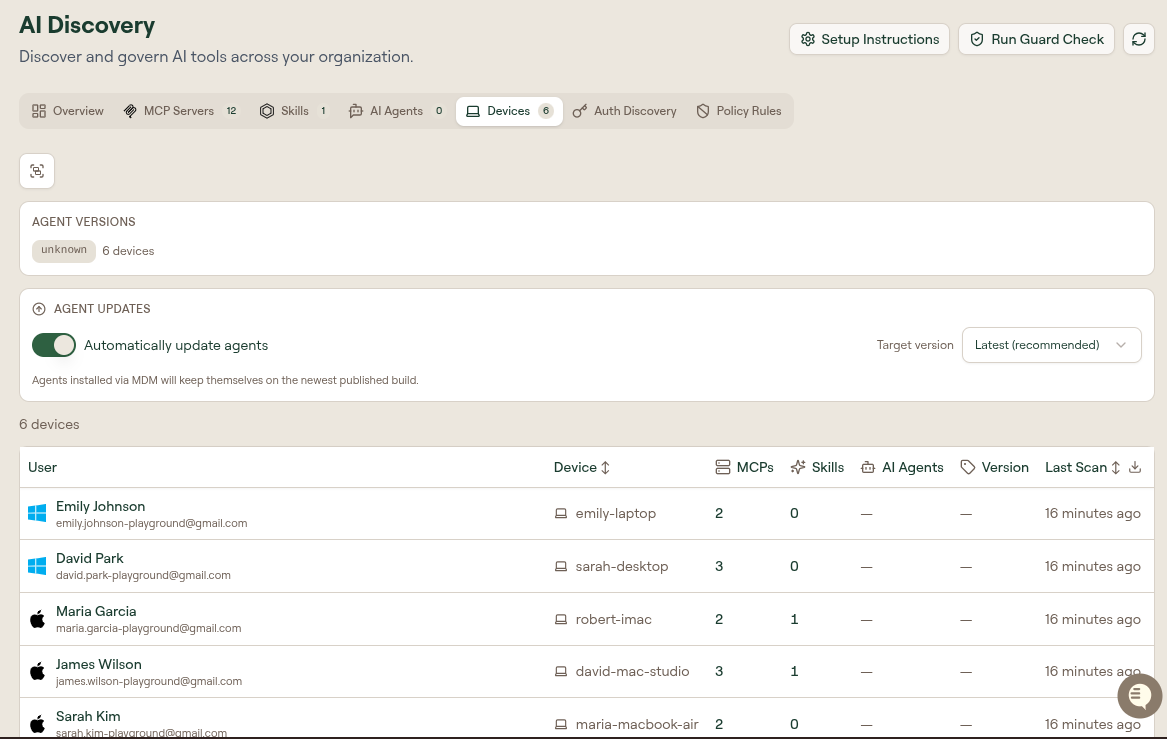1167x739 pixels.
Task: Click the Windows logo beside David Park
Action: [x=37, y=566]
